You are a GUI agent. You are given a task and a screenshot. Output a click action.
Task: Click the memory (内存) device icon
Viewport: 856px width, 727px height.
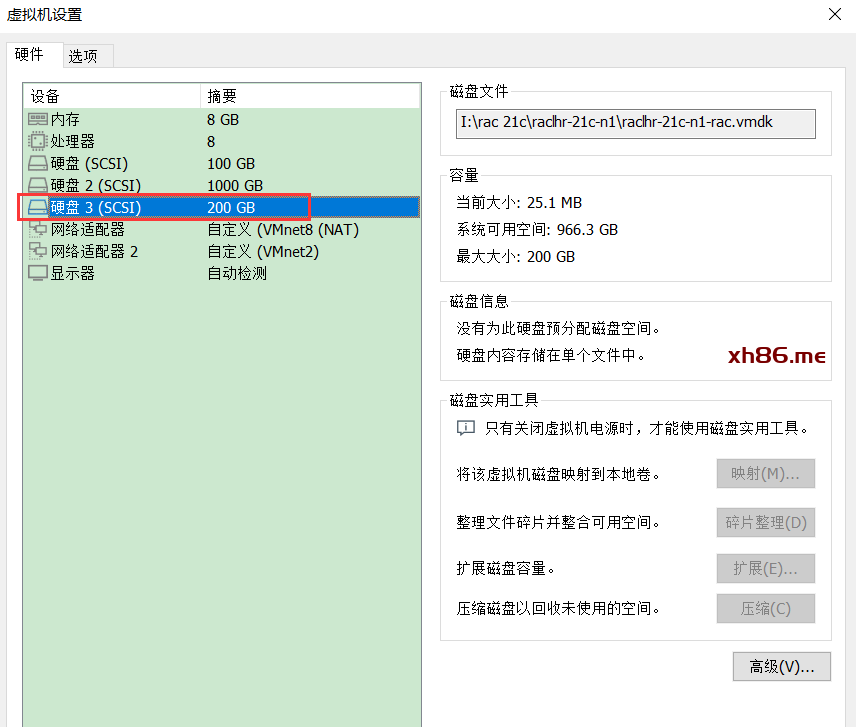[38, 119]
